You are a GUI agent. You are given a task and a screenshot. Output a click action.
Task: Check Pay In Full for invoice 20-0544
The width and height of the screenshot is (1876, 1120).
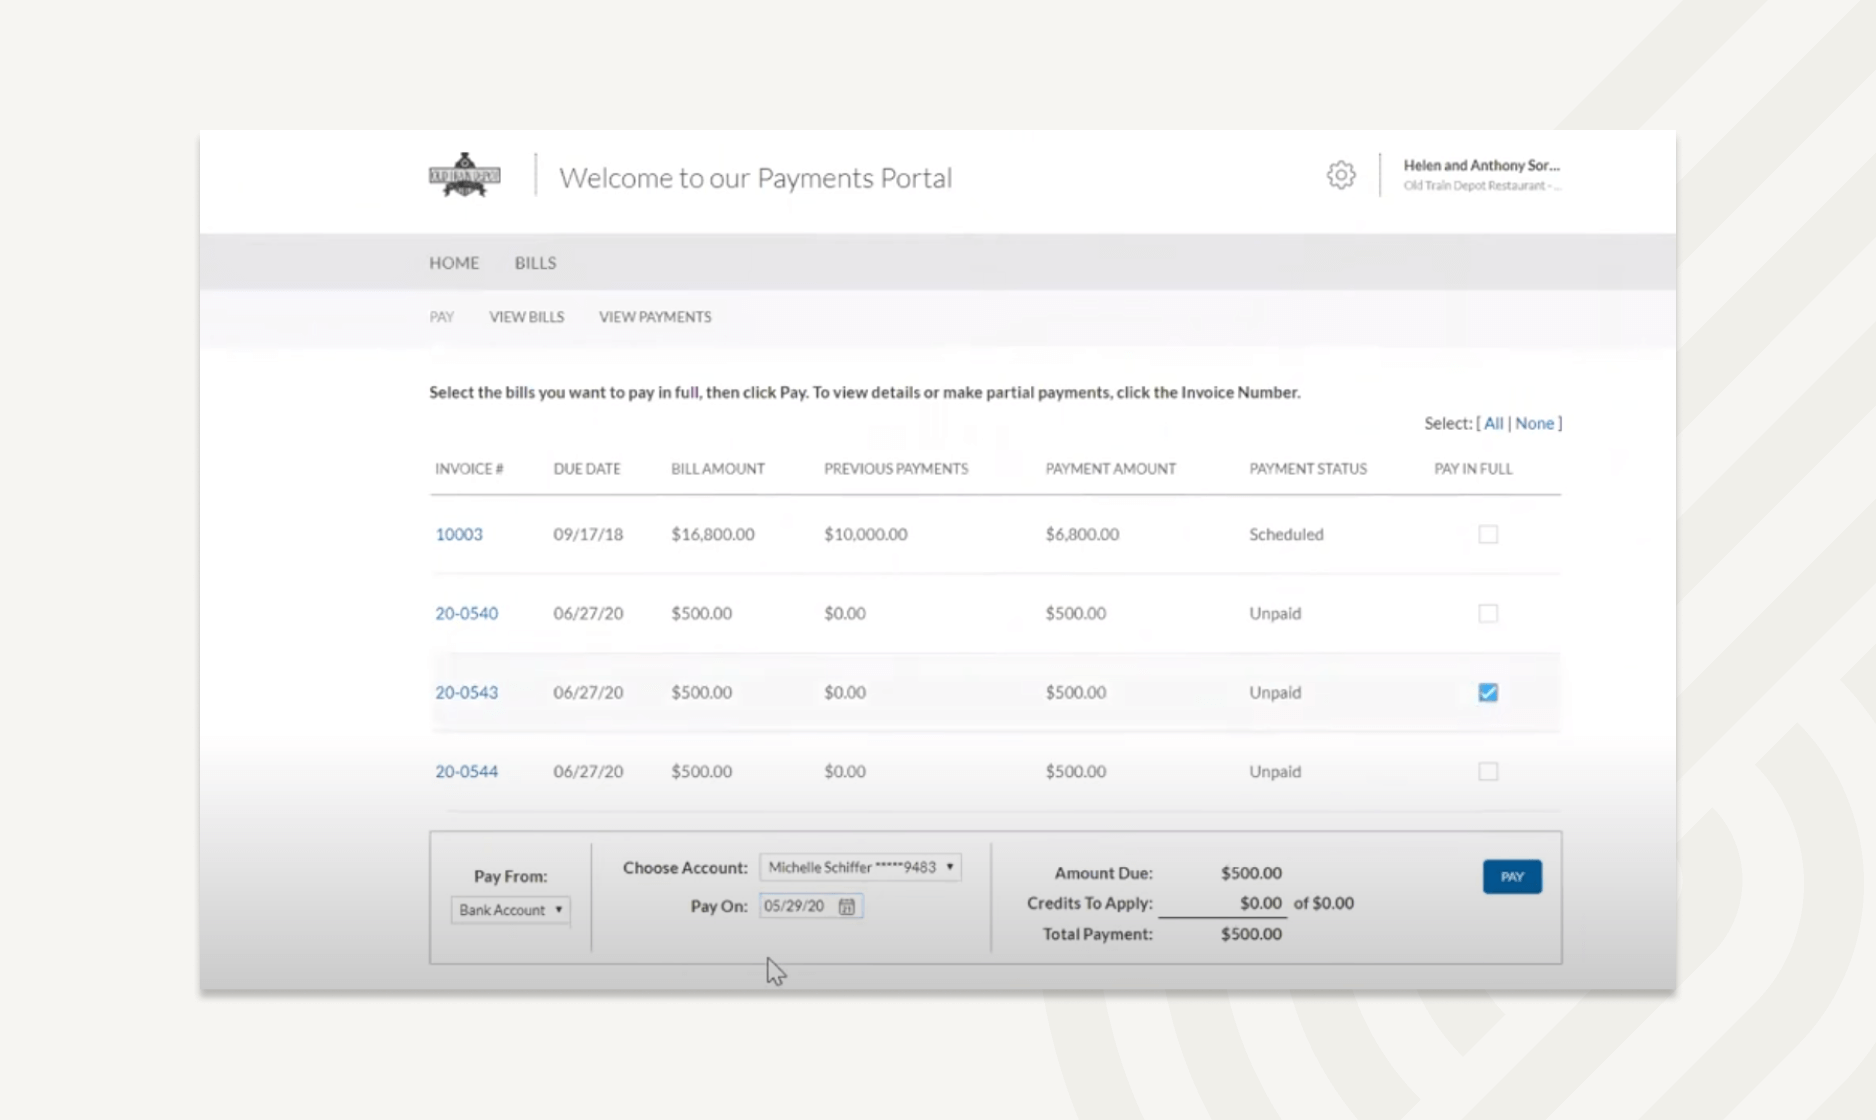(1488, 771)
